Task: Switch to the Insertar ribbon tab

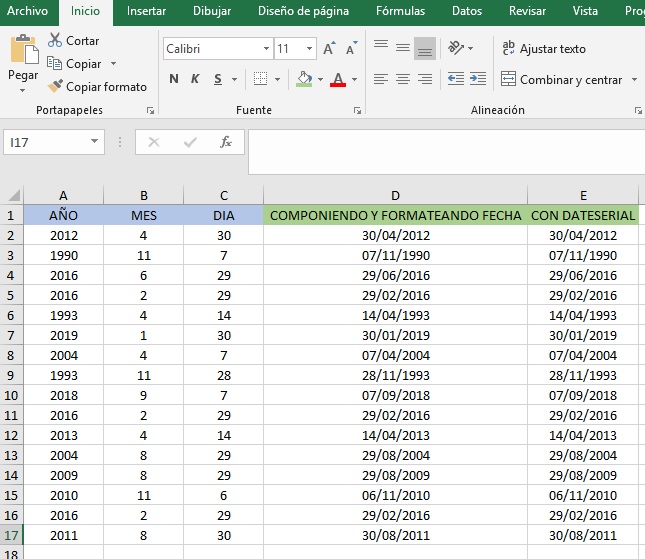Action: click(147, 12)
